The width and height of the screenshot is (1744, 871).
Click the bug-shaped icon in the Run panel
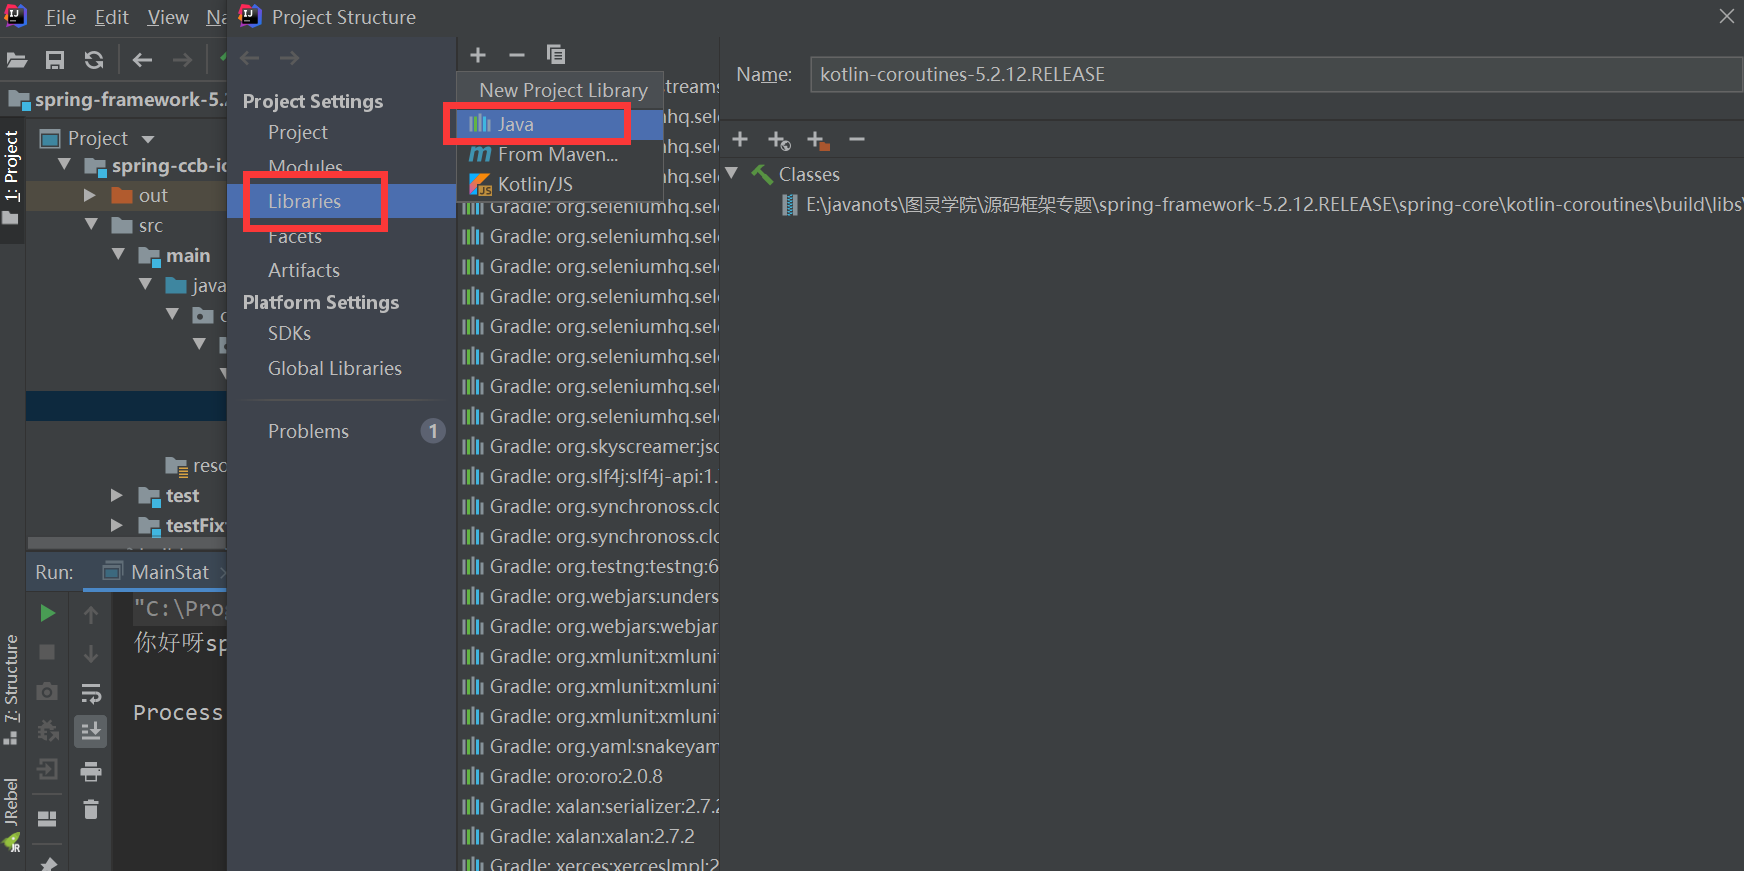click(x=47, y=731)
